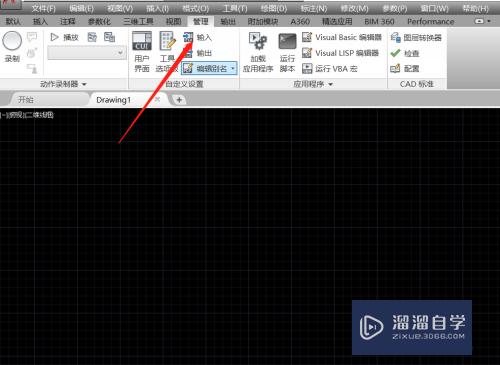Click the insert message icon next to 录制
Viewport: 500px width, 365px height.
tap(32, 36)
